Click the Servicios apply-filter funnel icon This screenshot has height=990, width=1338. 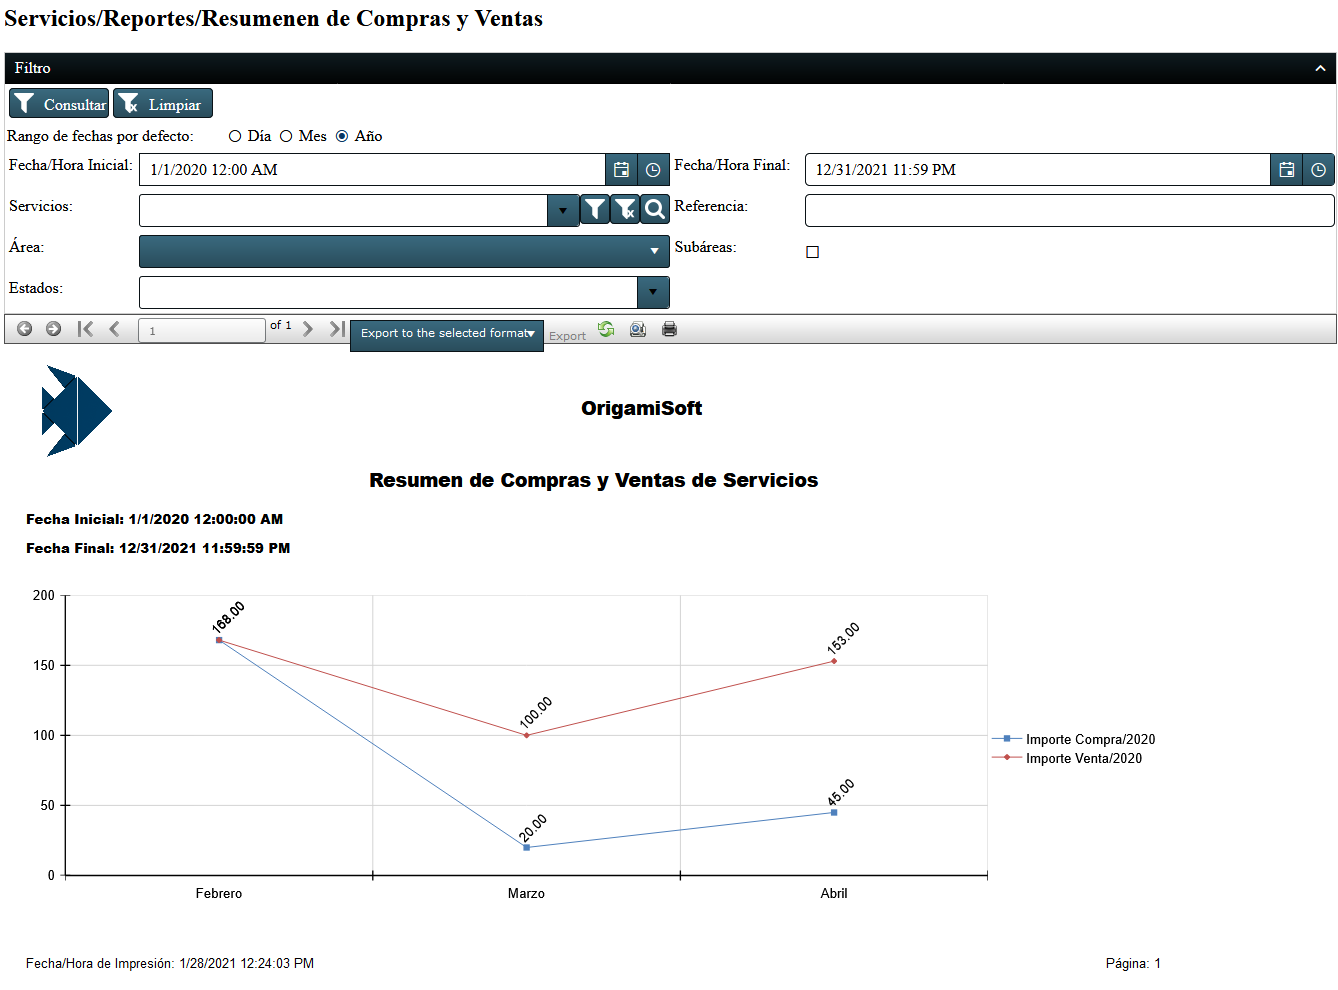click(x=595, y=208)
